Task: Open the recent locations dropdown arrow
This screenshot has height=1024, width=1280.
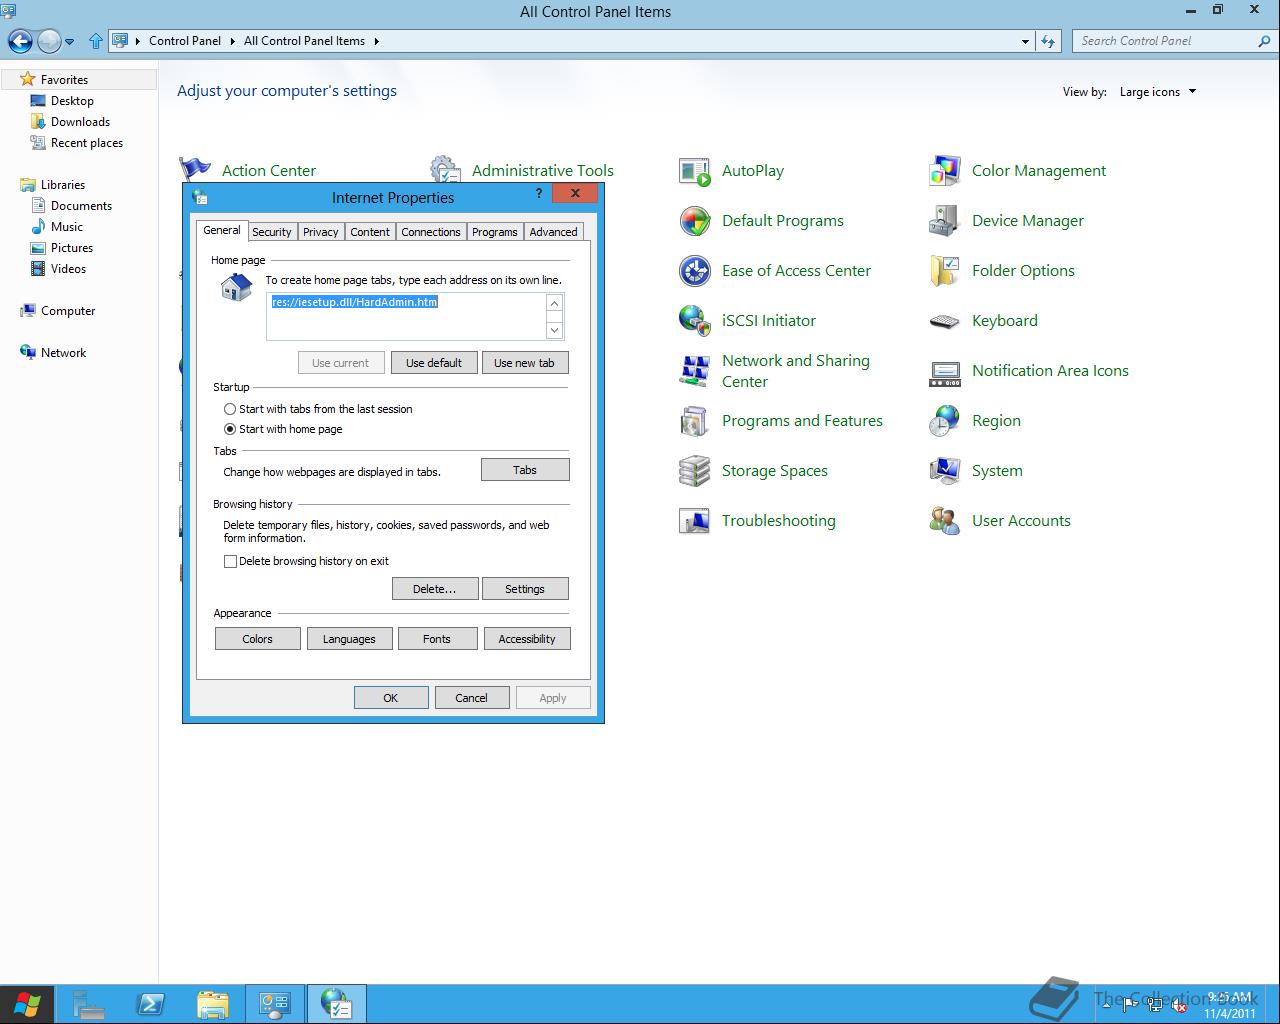Action: pyautogui.click(x=69, y=42)
